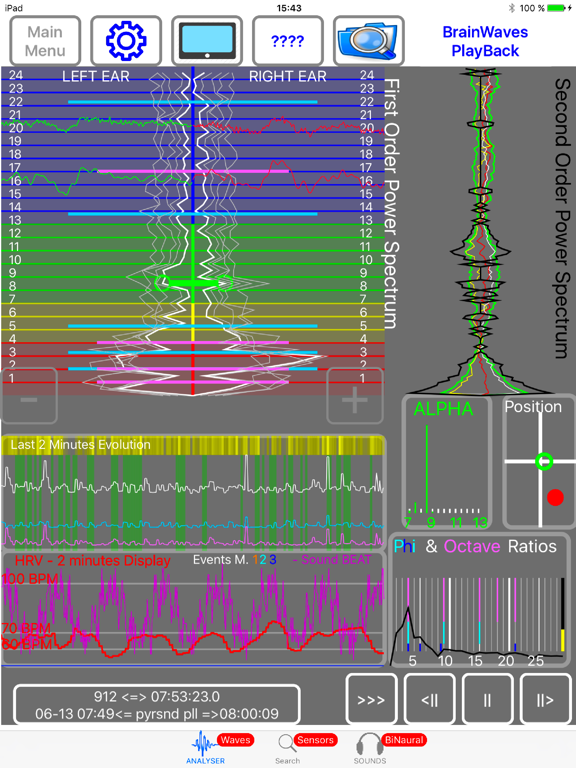The height and width of the screenshot is (768, 576).
Task: Tap the red dot in the Position panel
Action: (x=555, y=497)
